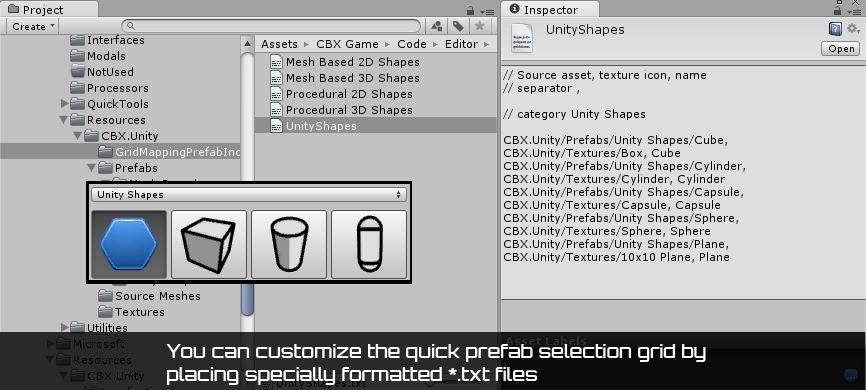The image size is (866, 390).
Task: Select the Cylinder prefab thumbnail
Action: click(289, 244)
